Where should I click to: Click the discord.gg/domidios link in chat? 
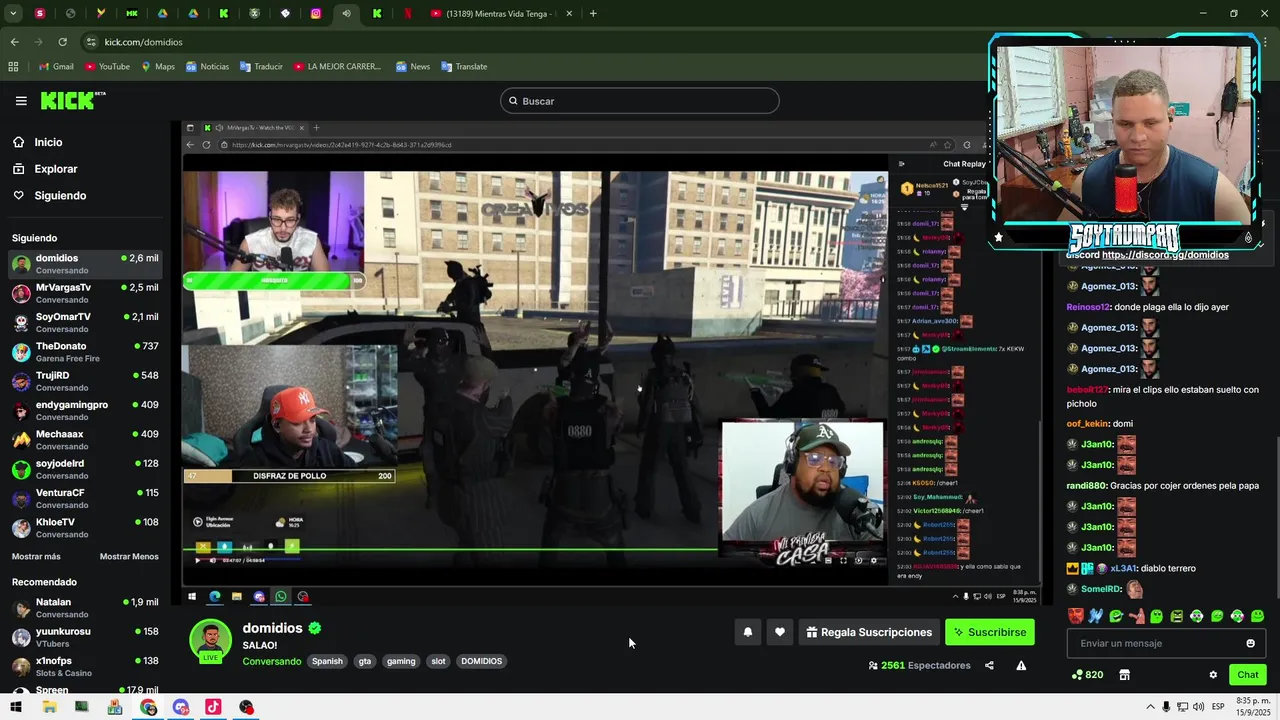tap(1165, 255)
